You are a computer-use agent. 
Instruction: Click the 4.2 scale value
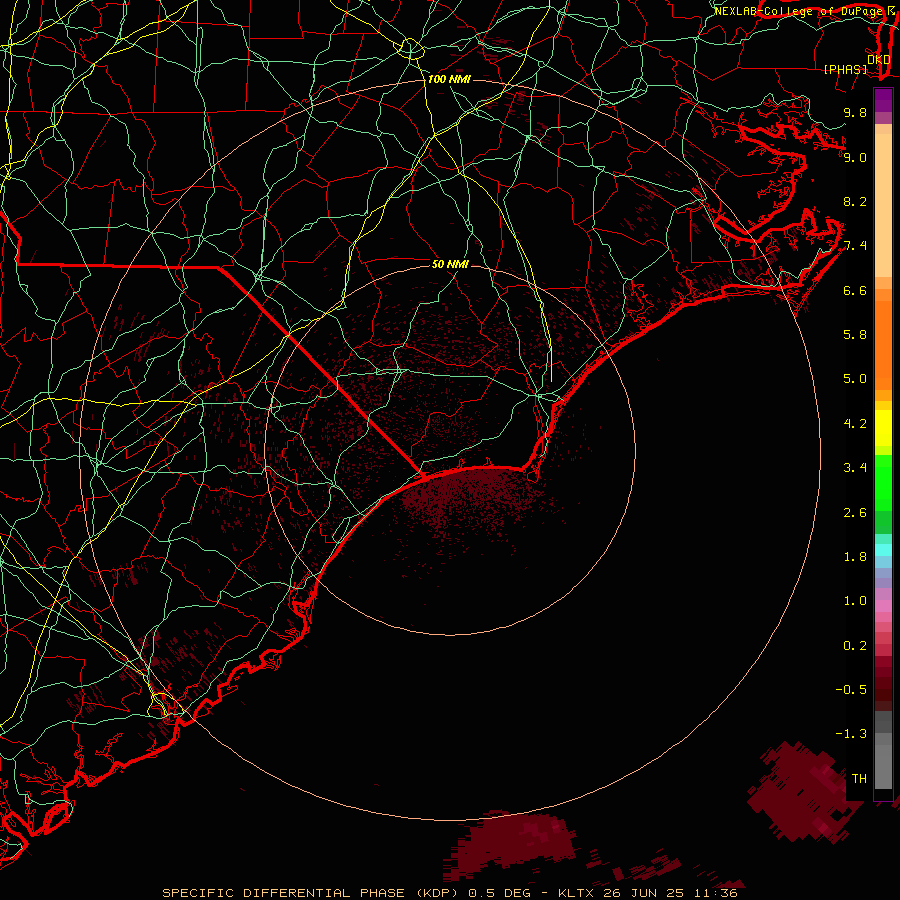[x=855, y=423]
